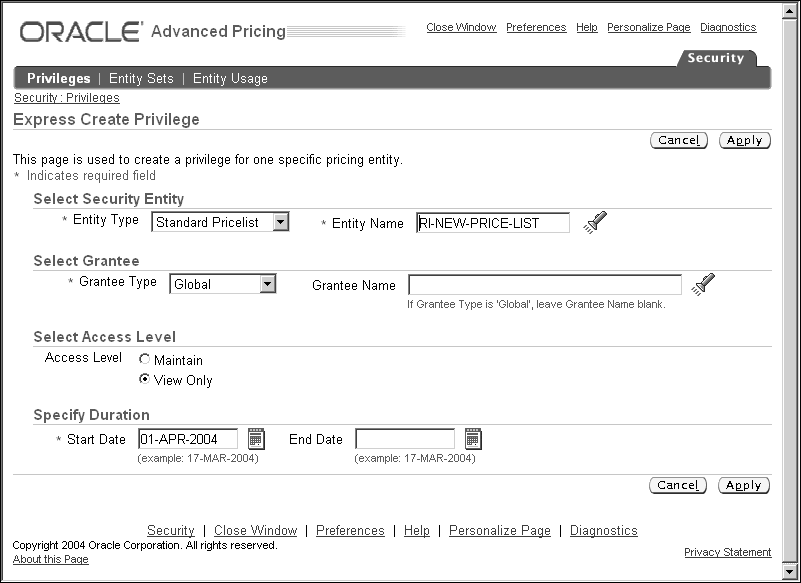Open End Date calendar picker

point(473,439)
